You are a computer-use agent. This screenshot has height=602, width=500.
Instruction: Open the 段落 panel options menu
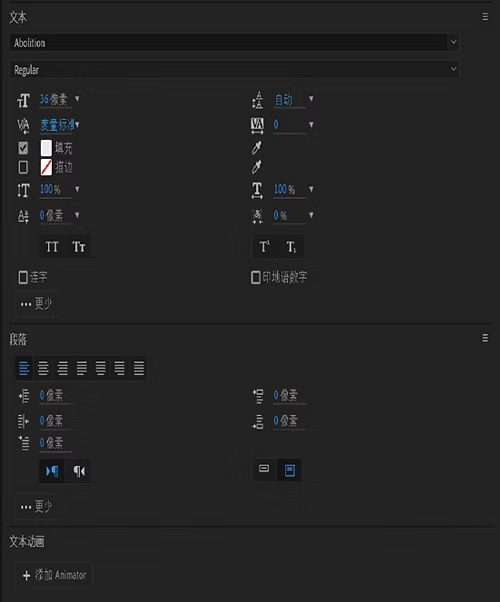(485, 338)
